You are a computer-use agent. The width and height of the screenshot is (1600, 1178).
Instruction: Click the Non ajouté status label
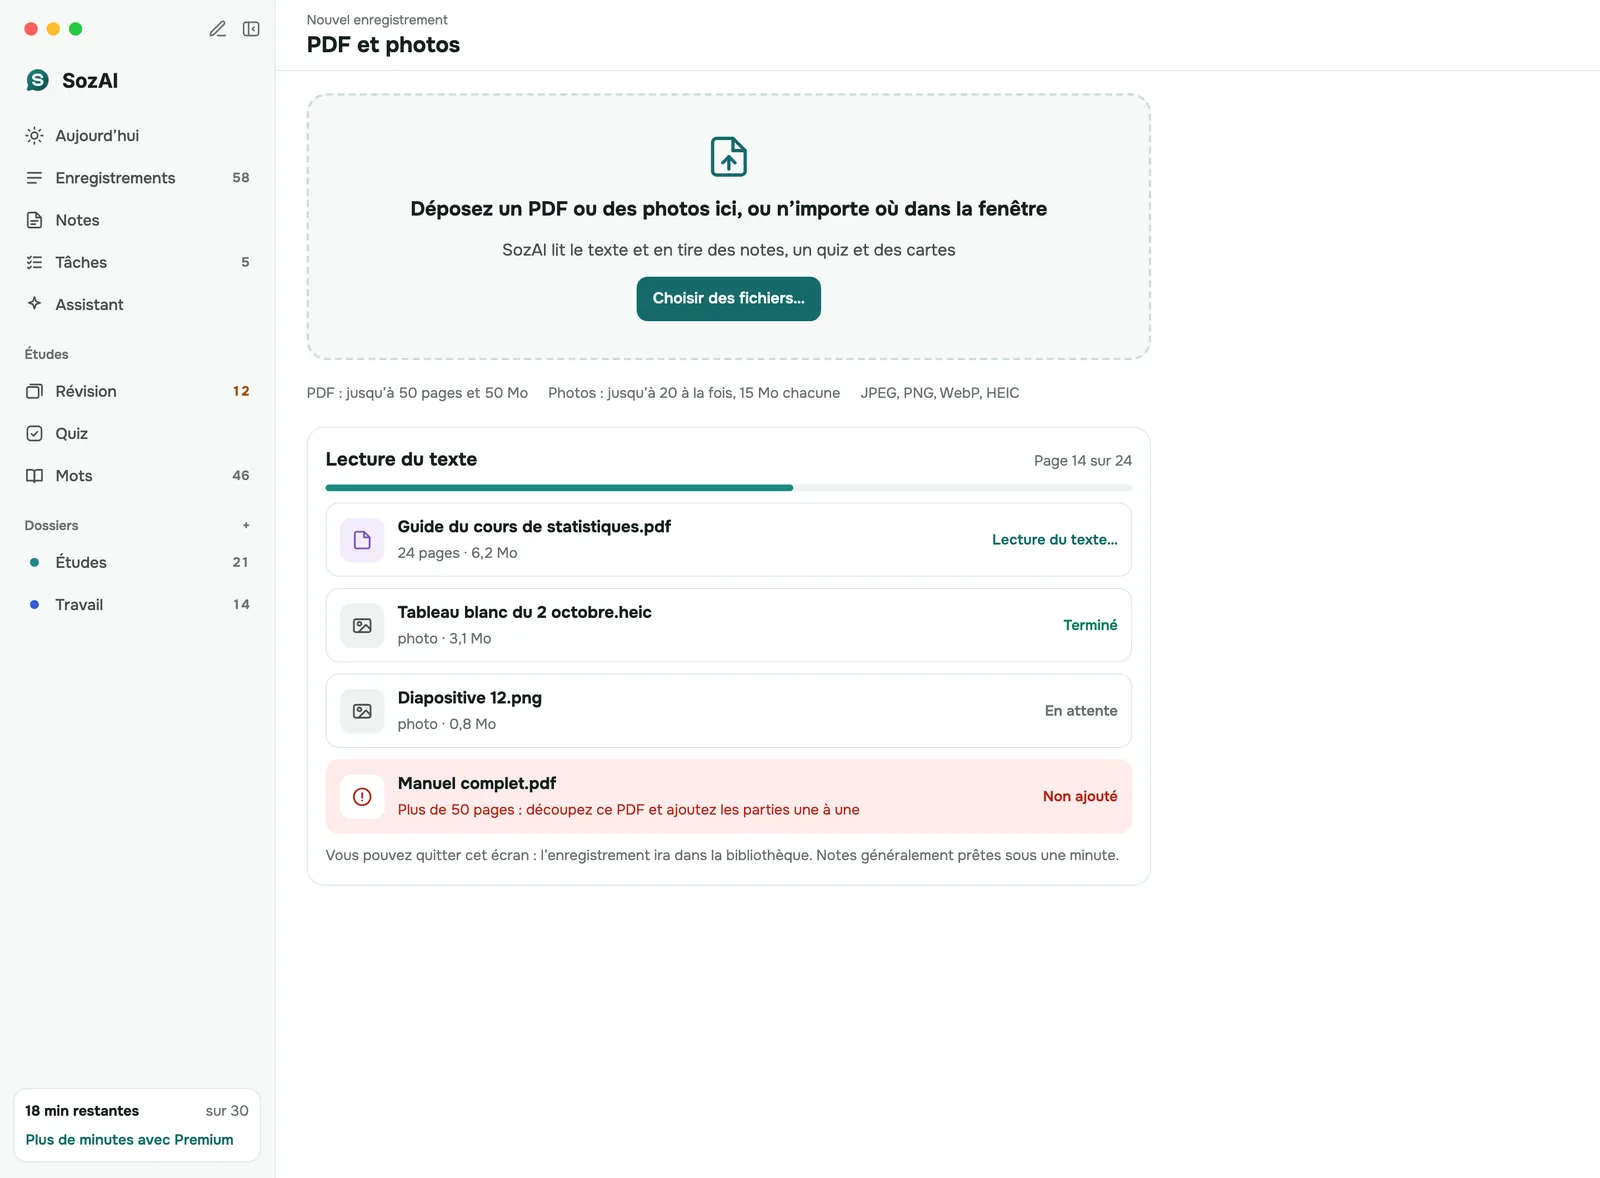pos(1080,797)
